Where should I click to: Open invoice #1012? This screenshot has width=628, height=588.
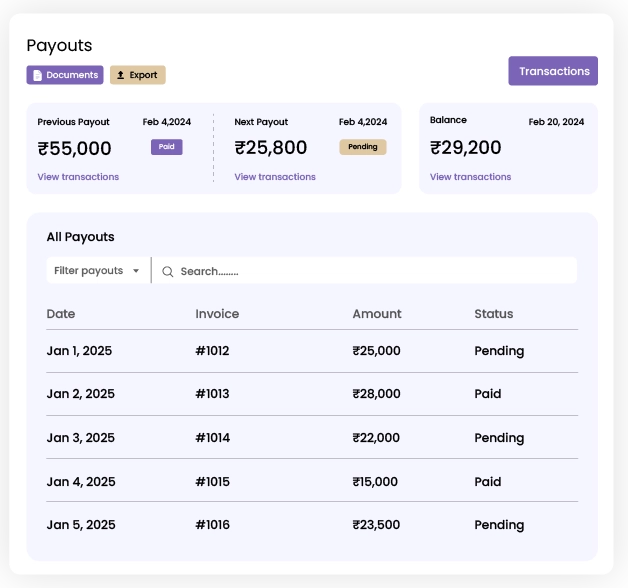212,351
